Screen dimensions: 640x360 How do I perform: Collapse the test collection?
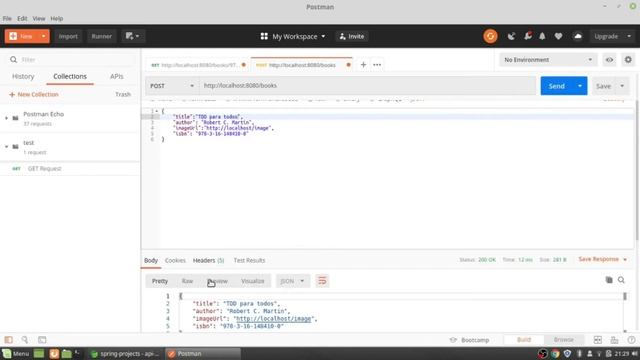(x=6, y=147)
